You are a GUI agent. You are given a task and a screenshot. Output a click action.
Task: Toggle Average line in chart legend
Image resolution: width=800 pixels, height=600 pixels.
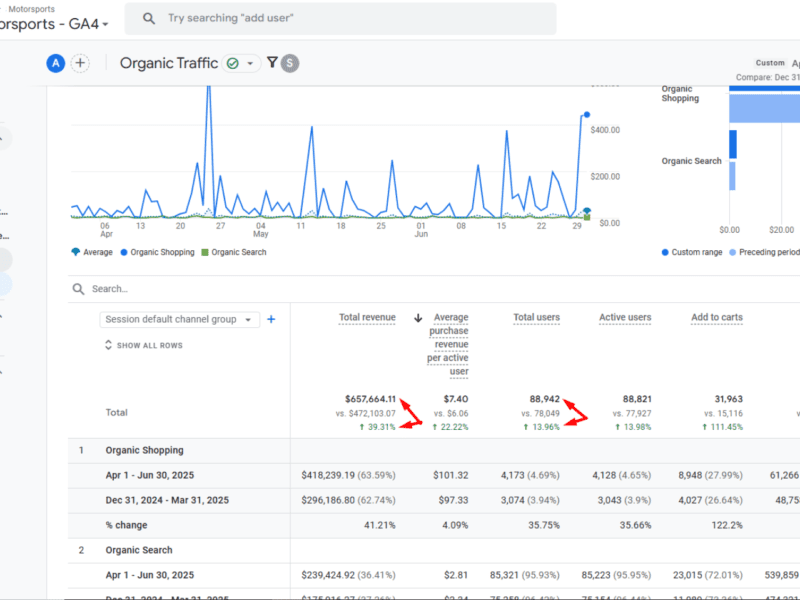(x=92, y=252)
